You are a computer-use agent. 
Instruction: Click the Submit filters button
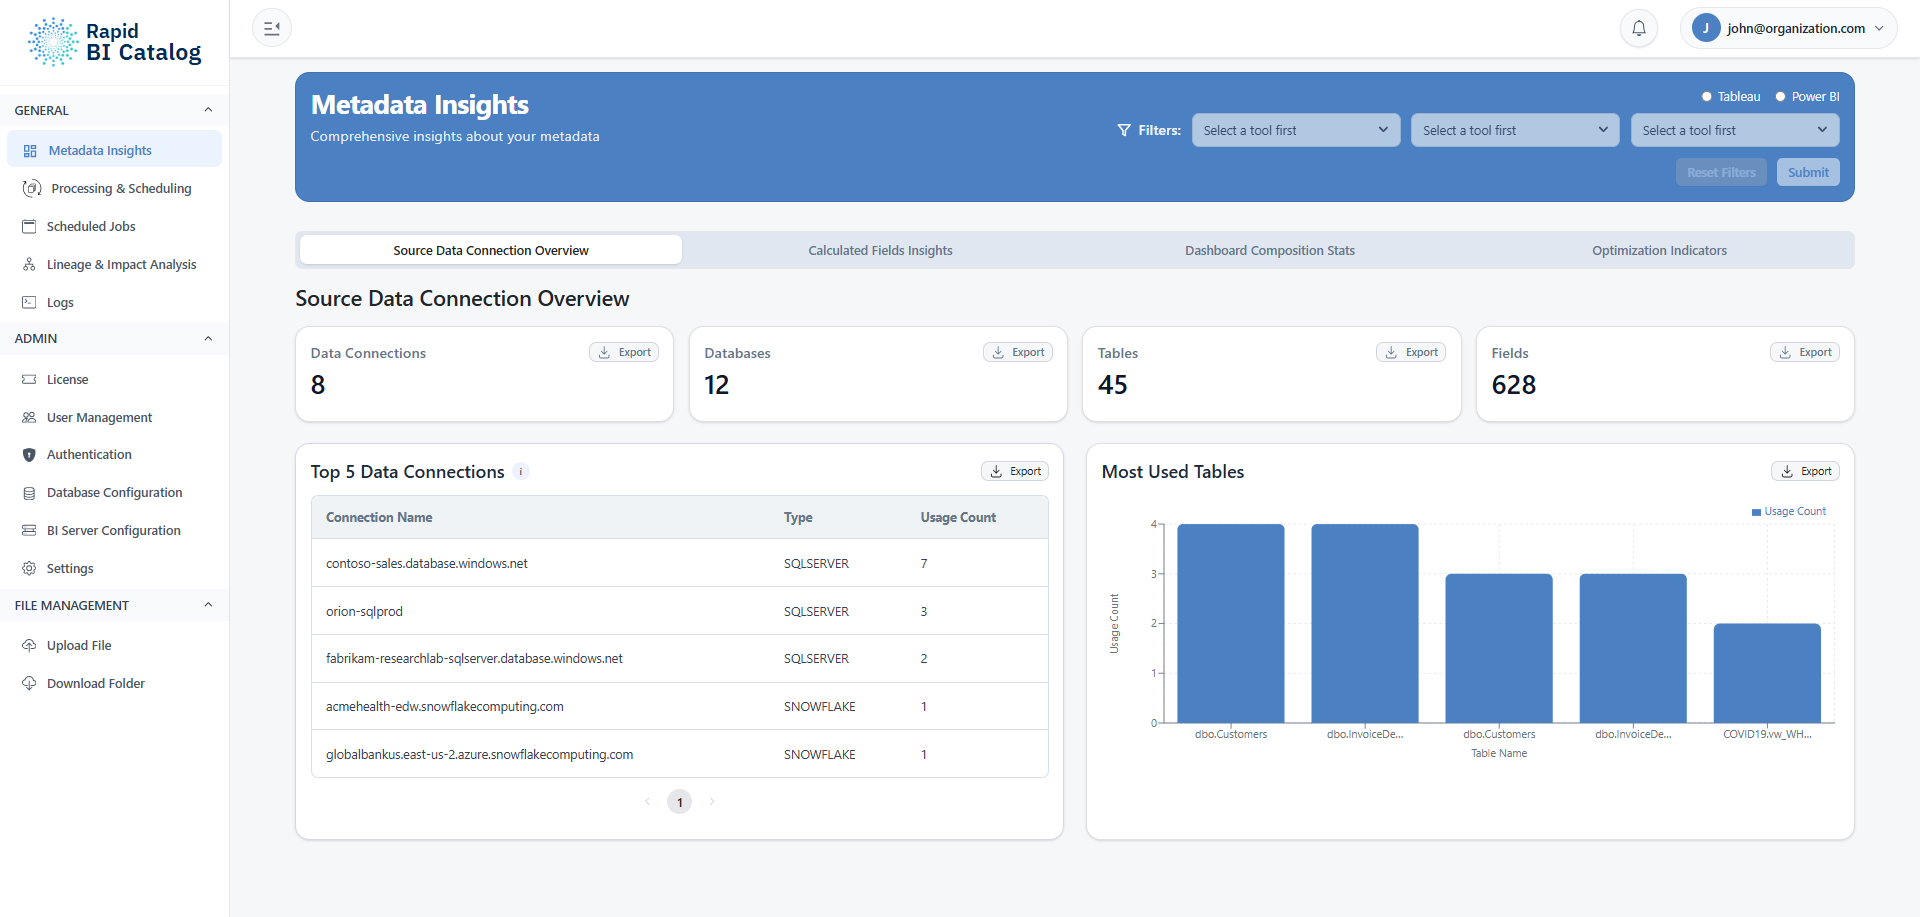point(1808,172)
